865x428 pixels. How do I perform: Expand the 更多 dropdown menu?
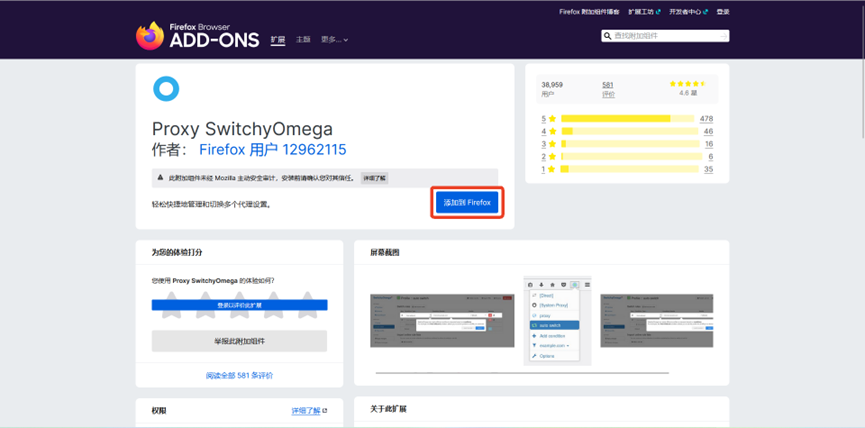334,40
